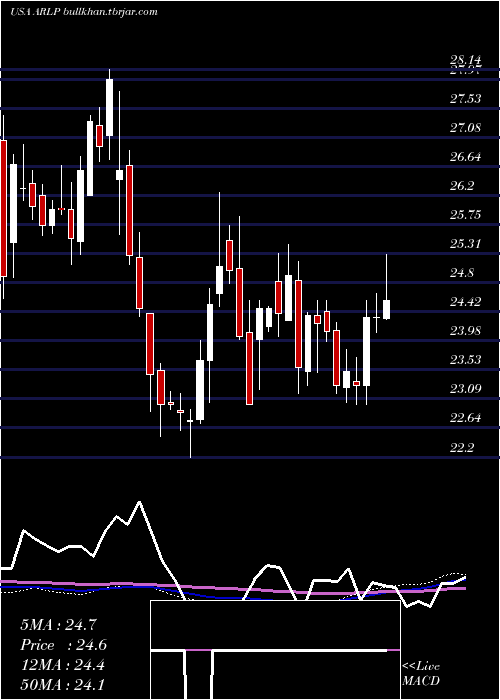The image size is (500, 700).
Task: Click the '12MA : 24.4' readout
Action: coord(62,665)
